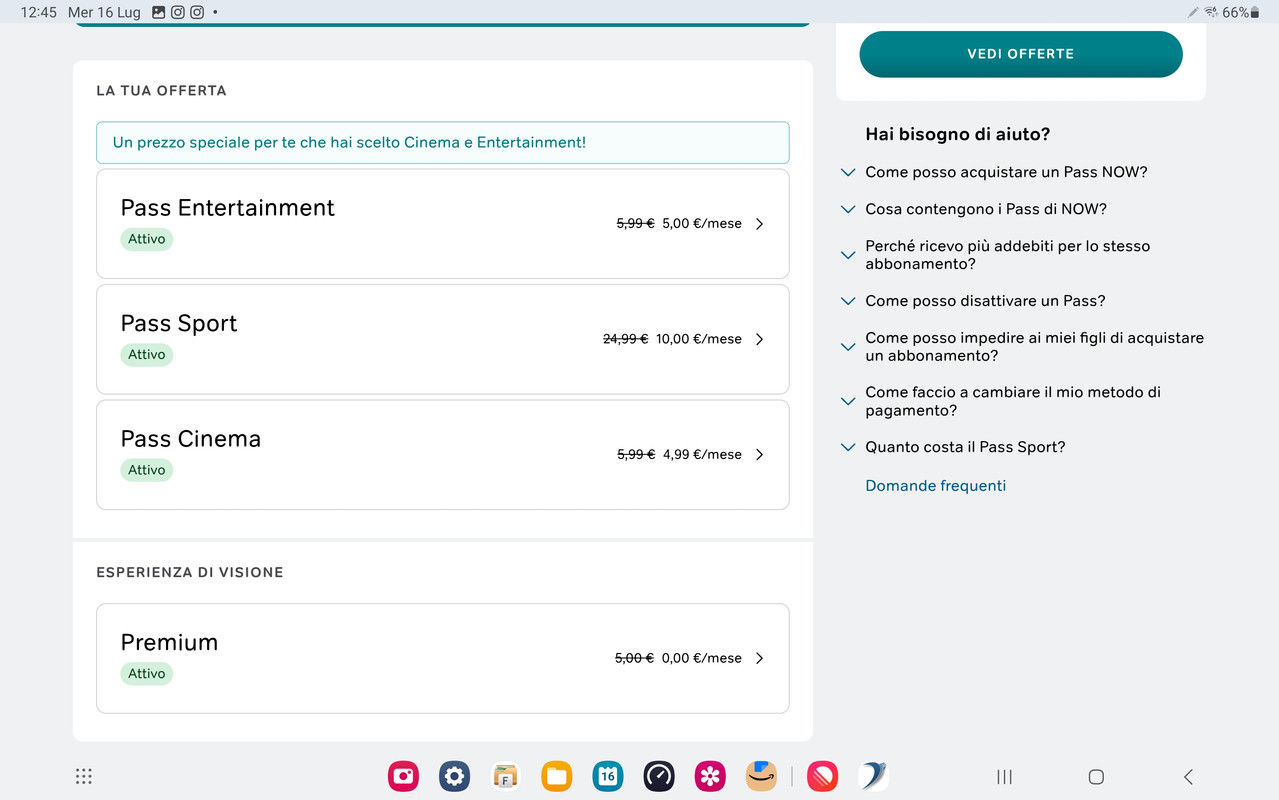Click the 0,00 €/mese Premium price
The height and width of the screenshot is (800, 1279).
pyautogui.click(x=702, y=658)
